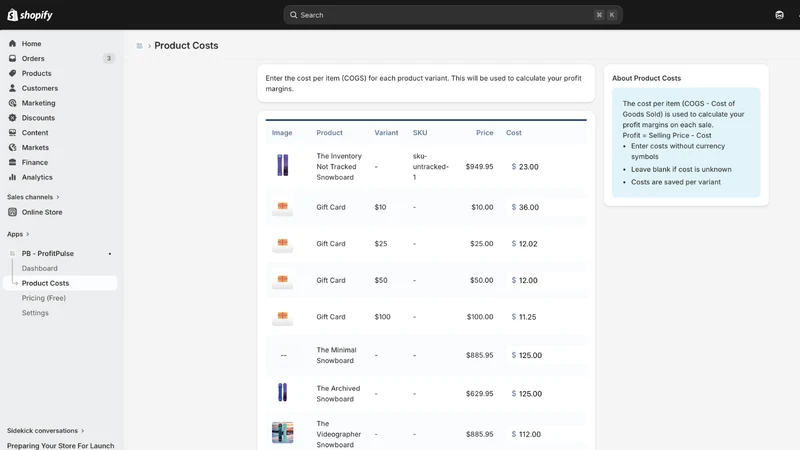
Task: Click the Price column header
Action: 485,133
